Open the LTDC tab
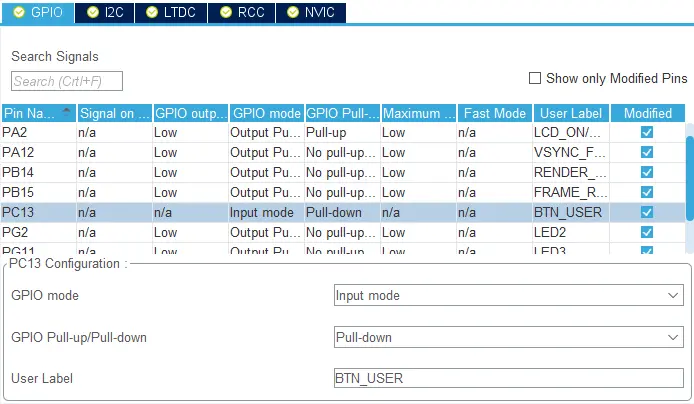The image size is (694, 404). 173,12
